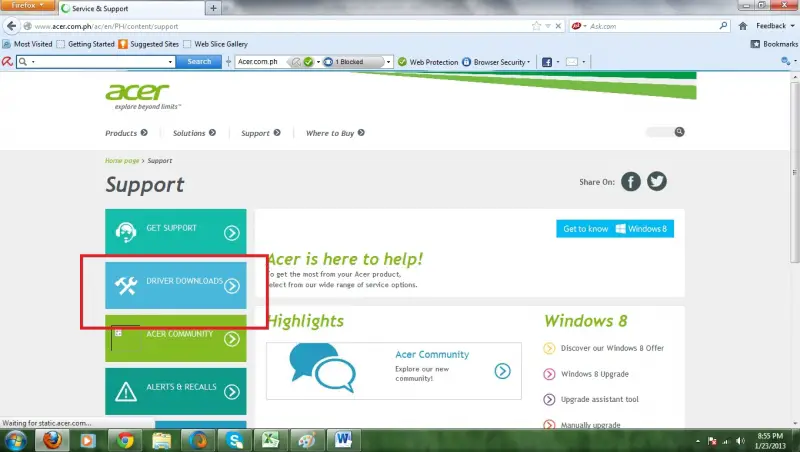Stop page loading with X button
800x452 pixels.
(558, 26)
